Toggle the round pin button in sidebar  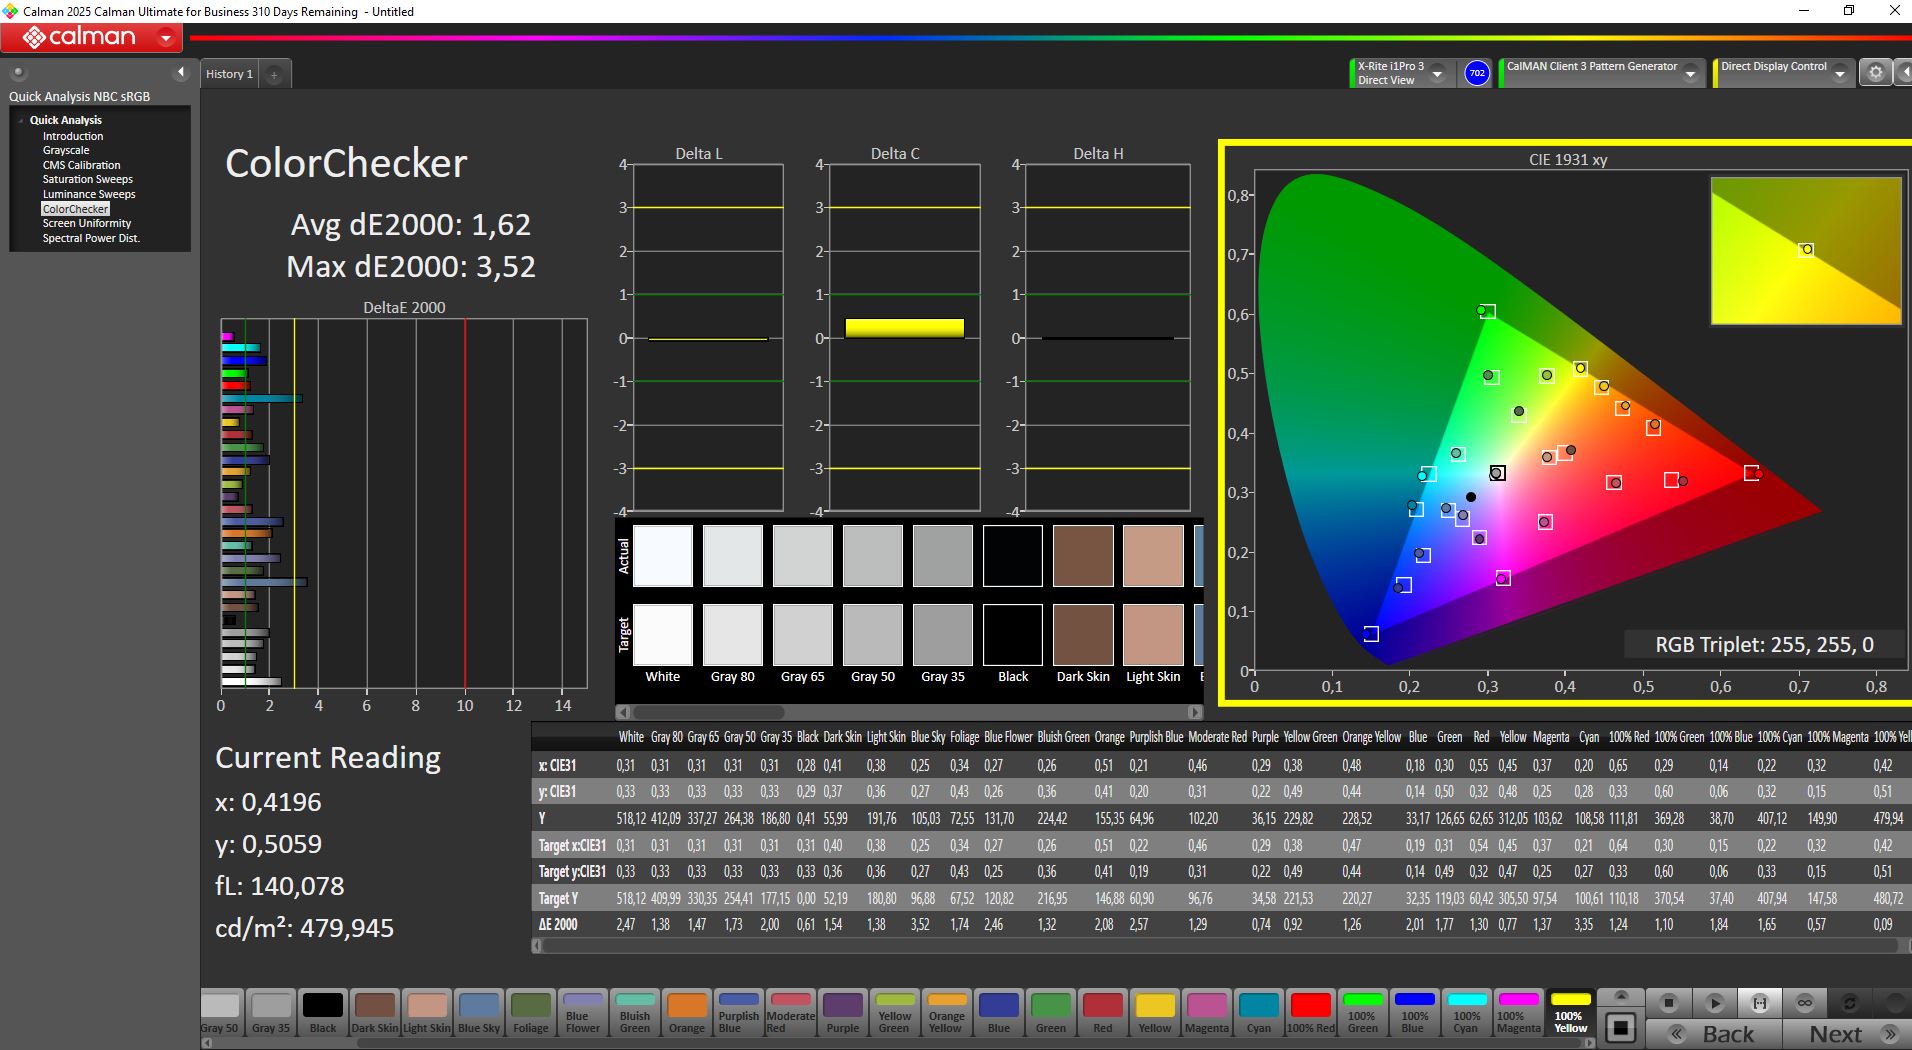[x=18, y=72]
